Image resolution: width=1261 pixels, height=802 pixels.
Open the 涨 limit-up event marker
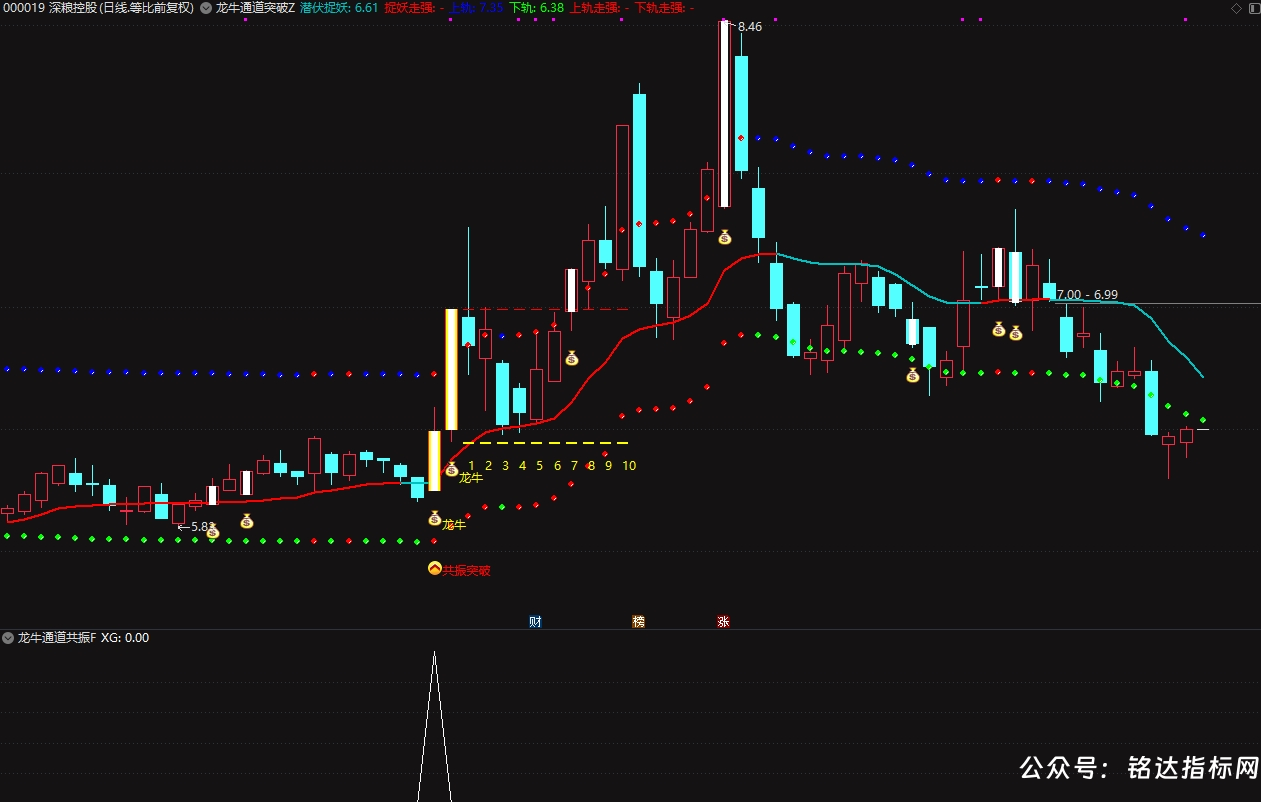click(723, 621)
